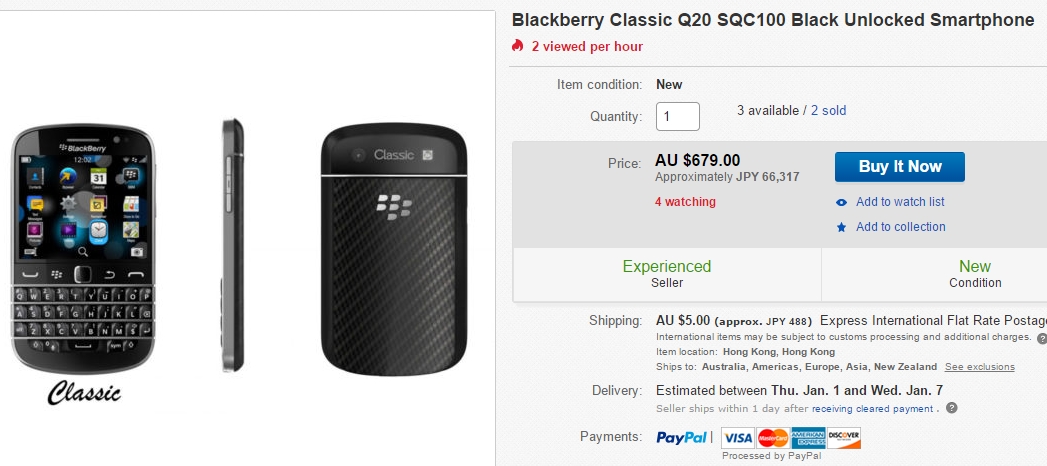This screenshot has height=466, width=1047.
Task: Select the Experienced Seller badge
Action: point(667,274)
